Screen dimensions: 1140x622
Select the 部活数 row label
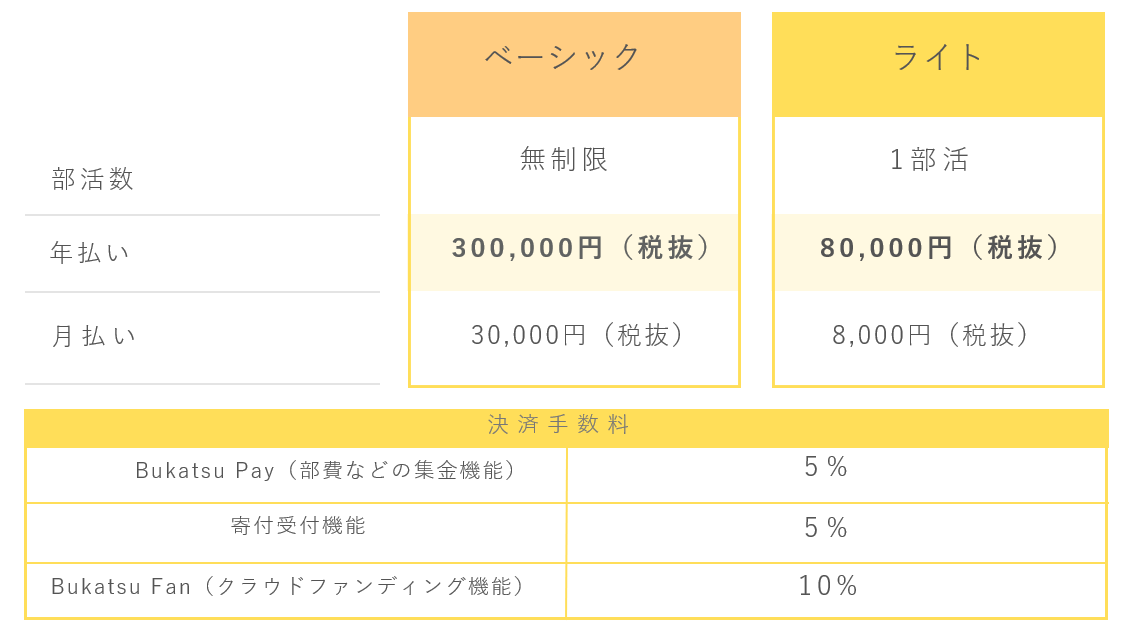pos(92,179)
